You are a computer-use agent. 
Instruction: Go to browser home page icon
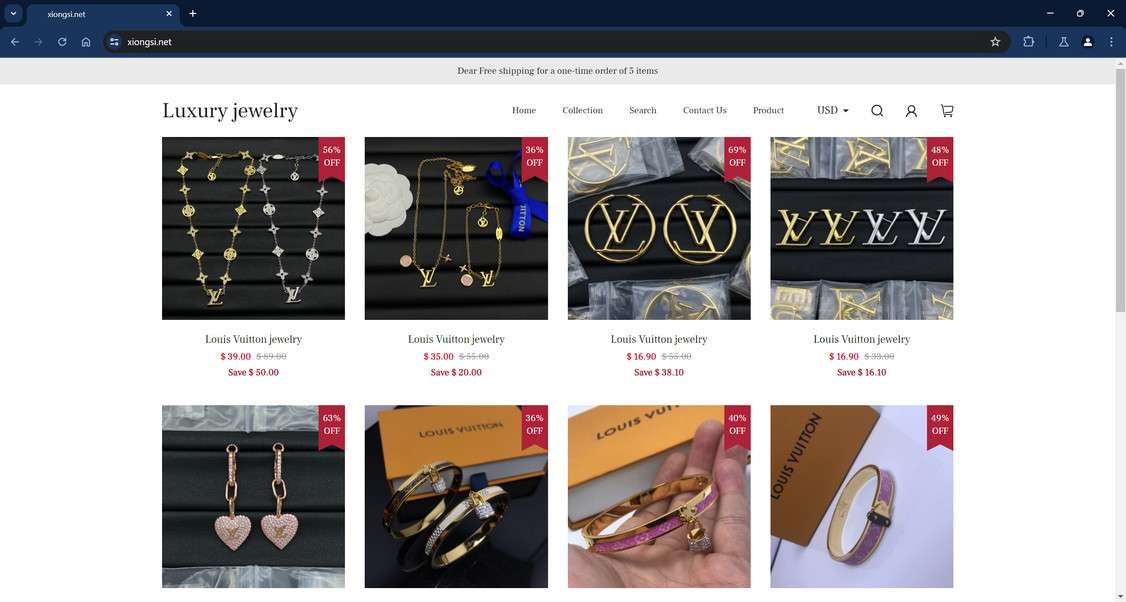tap(86, 42)
